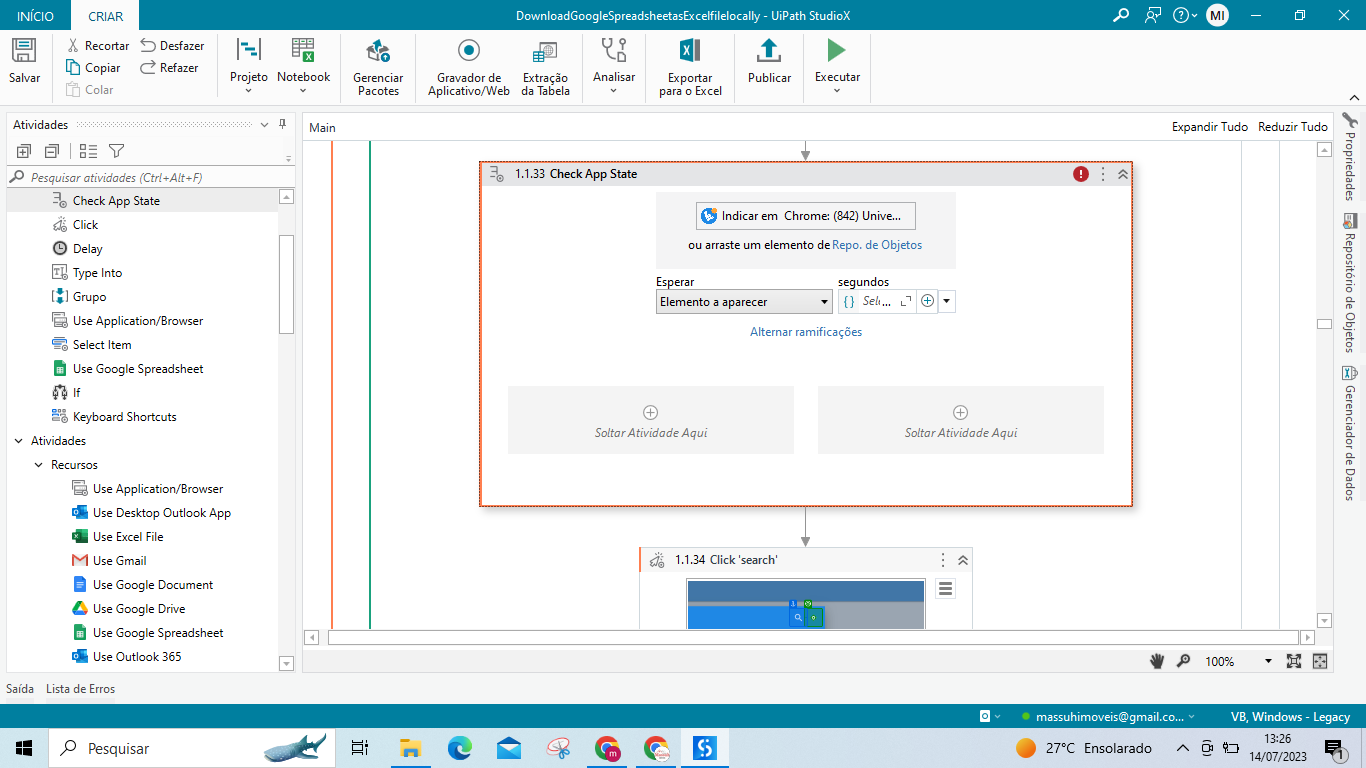Follow the 'Repo. de Objetos' link
Image resolution: width=1366 pixels, height=768 pixels.
pyautogui.click(x=877, y=245)
